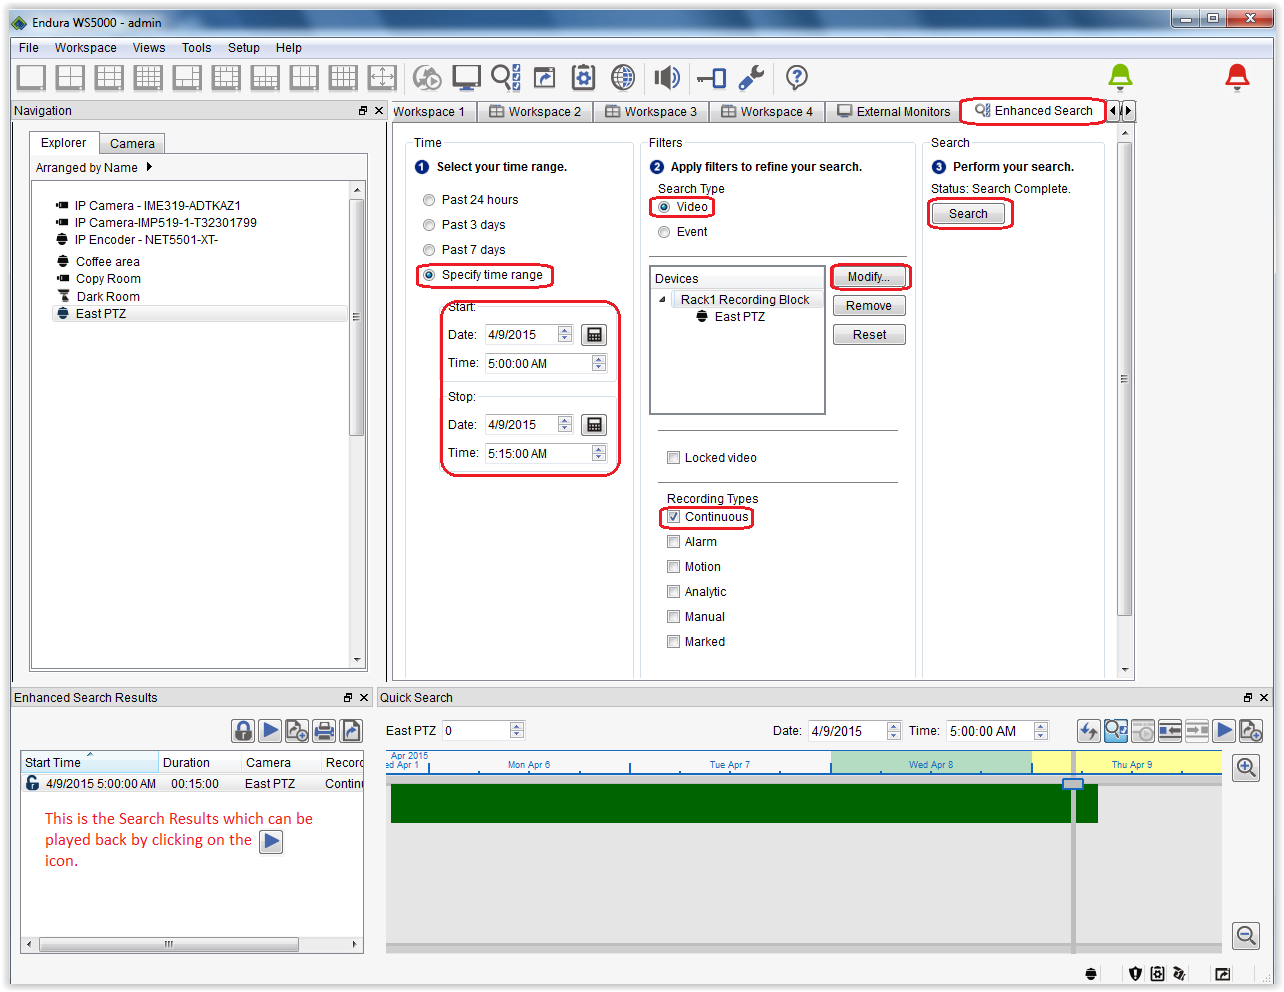Screen dimensions: 1284x992
Task: Increment the Stop Time stepper
Action: pos(598,448)
